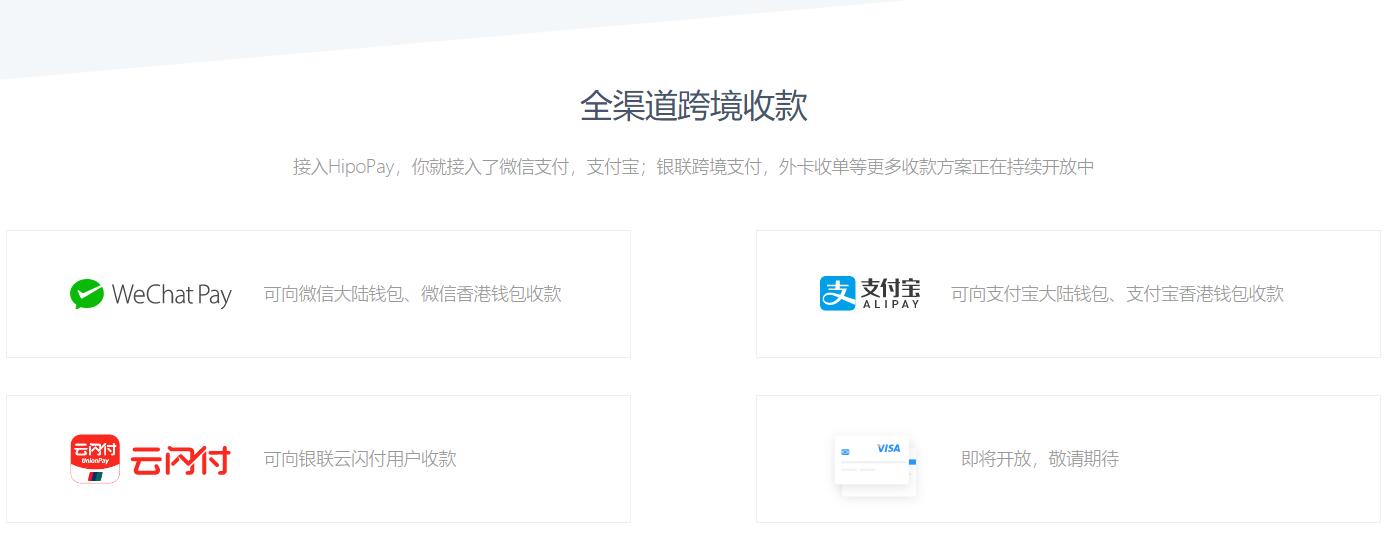Click the VISA card illustration

[877, 464]
